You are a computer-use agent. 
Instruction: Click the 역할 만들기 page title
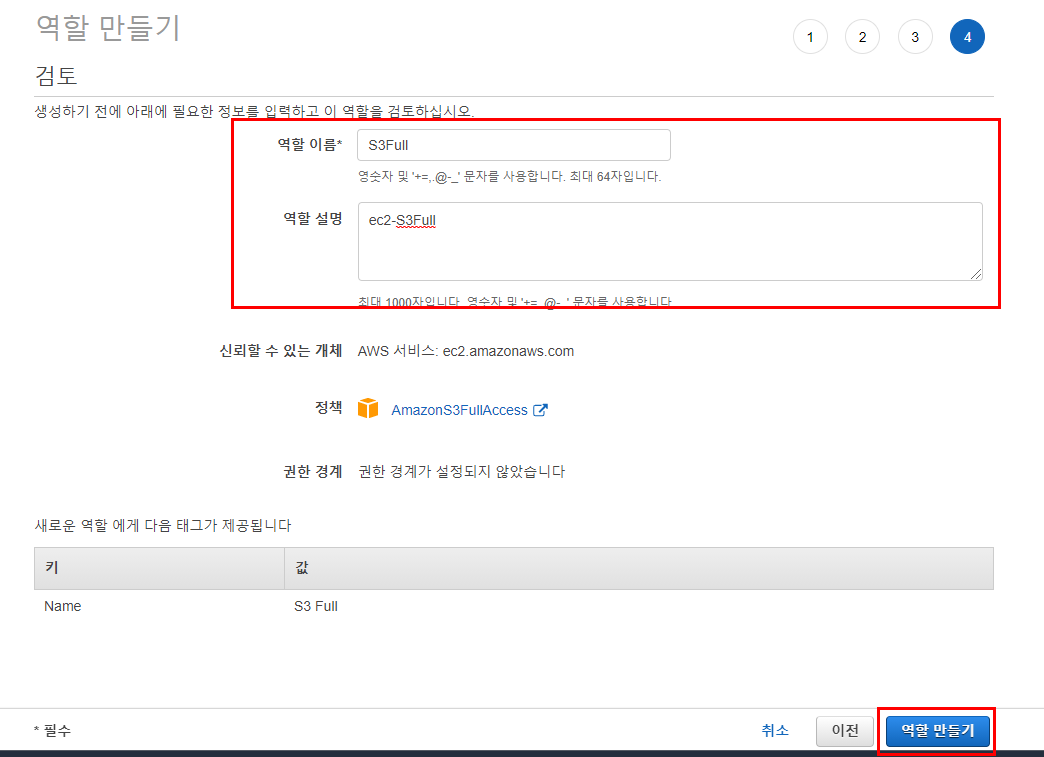tap(108, 28)
